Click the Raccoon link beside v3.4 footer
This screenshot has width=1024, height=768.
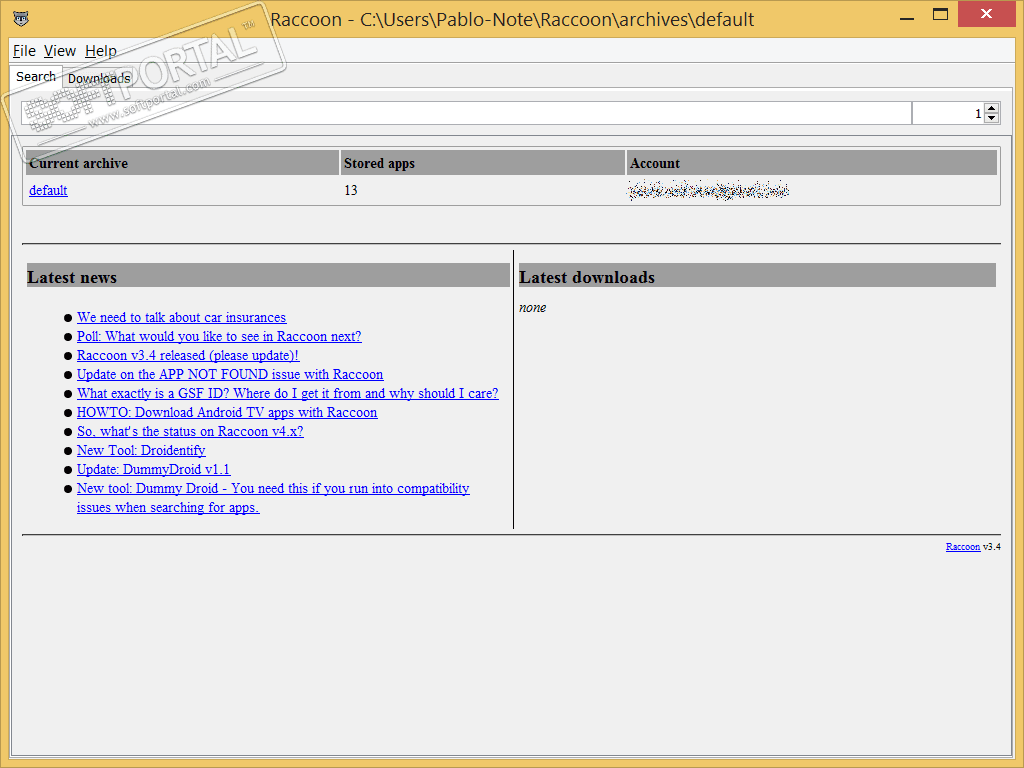pyautogui.click(x=963, y=547)
